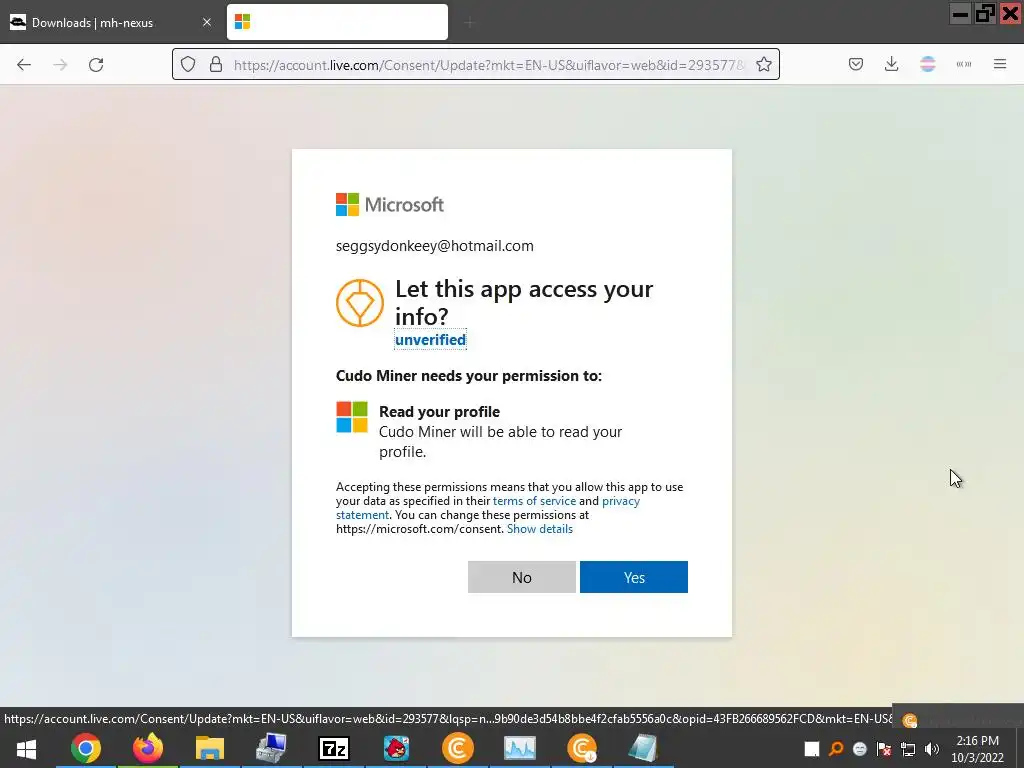Click the Cudo Miner needs your permission heading
Image resolution: width=1024 pixels, height=768 pixels.
click(x=469, y=376)
